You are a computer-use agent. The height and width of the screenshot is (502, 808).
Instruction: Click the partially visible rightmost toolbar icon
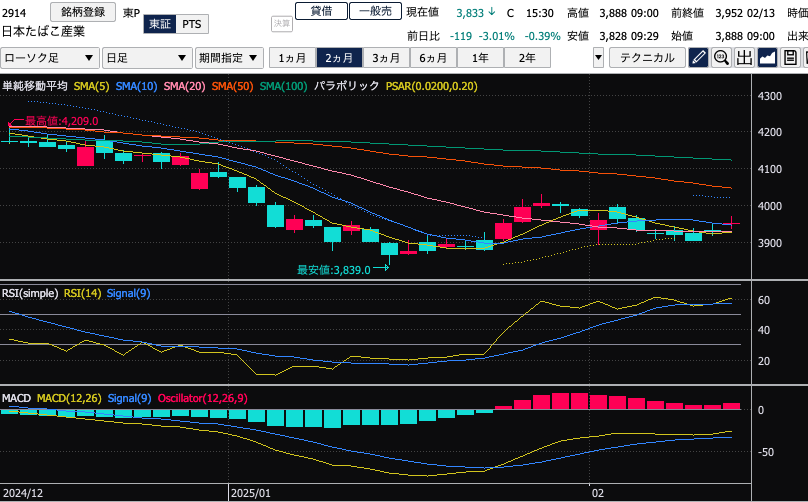tap(805, 58)
